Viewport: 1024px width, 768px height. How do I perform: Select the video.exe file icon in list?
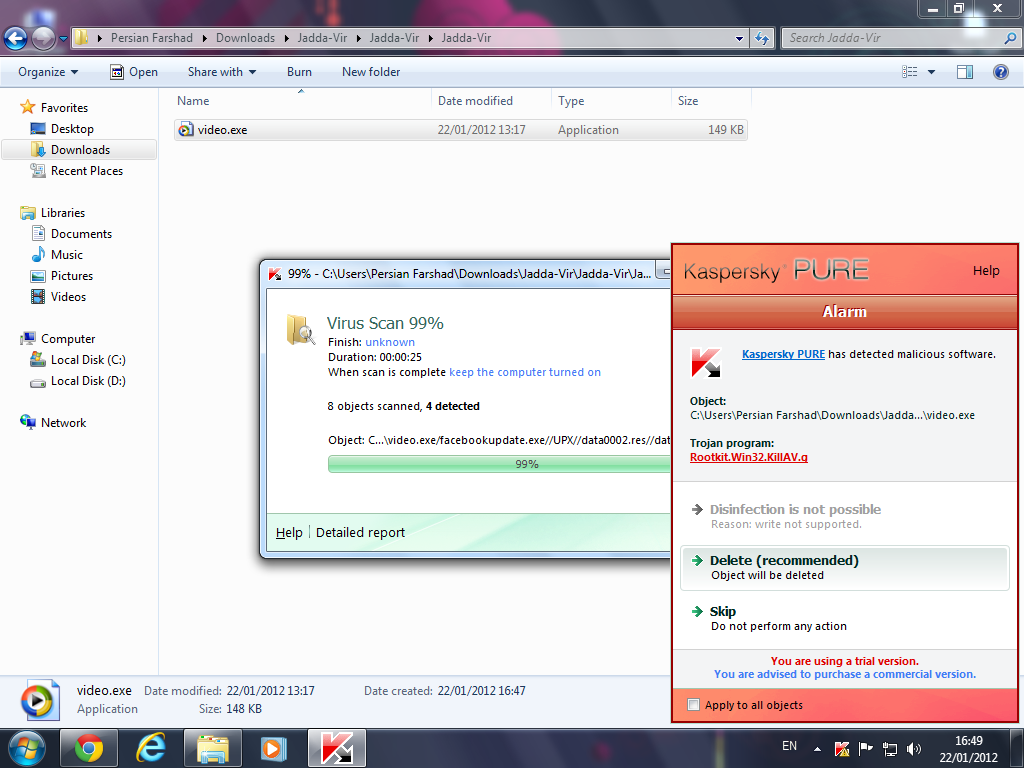[x=186, y=129]
